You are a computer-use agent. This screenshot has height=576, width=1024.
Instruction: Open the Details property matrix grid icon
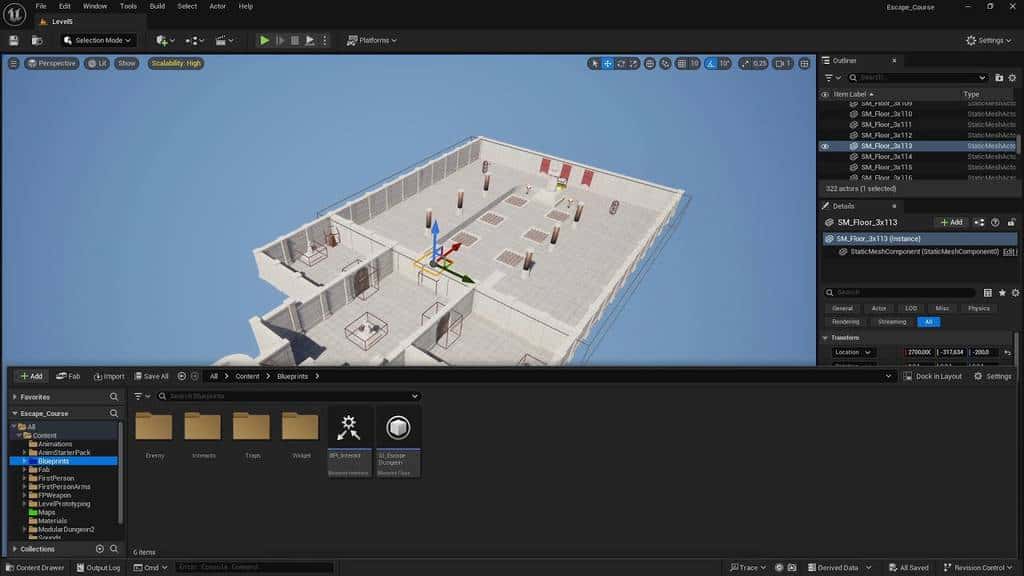[987, 293]
